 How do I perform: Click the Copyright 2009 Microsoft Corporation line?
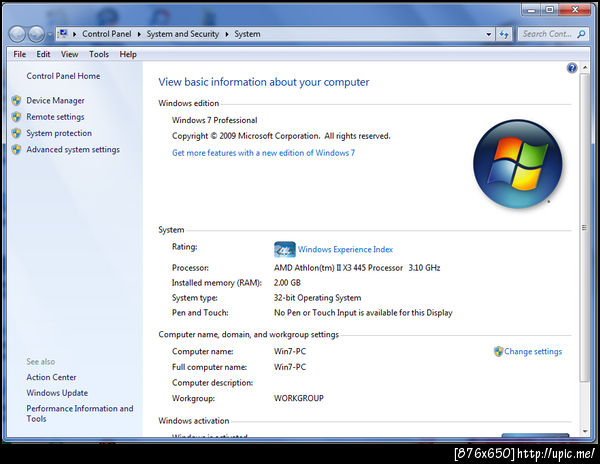click(281, 136)
